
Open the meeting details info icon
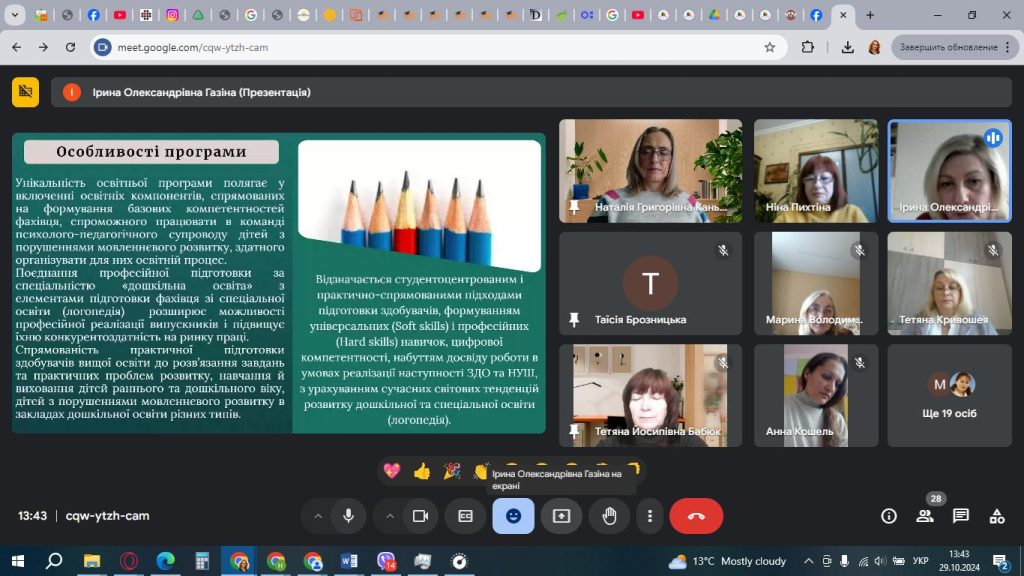[x=888, y=516]
